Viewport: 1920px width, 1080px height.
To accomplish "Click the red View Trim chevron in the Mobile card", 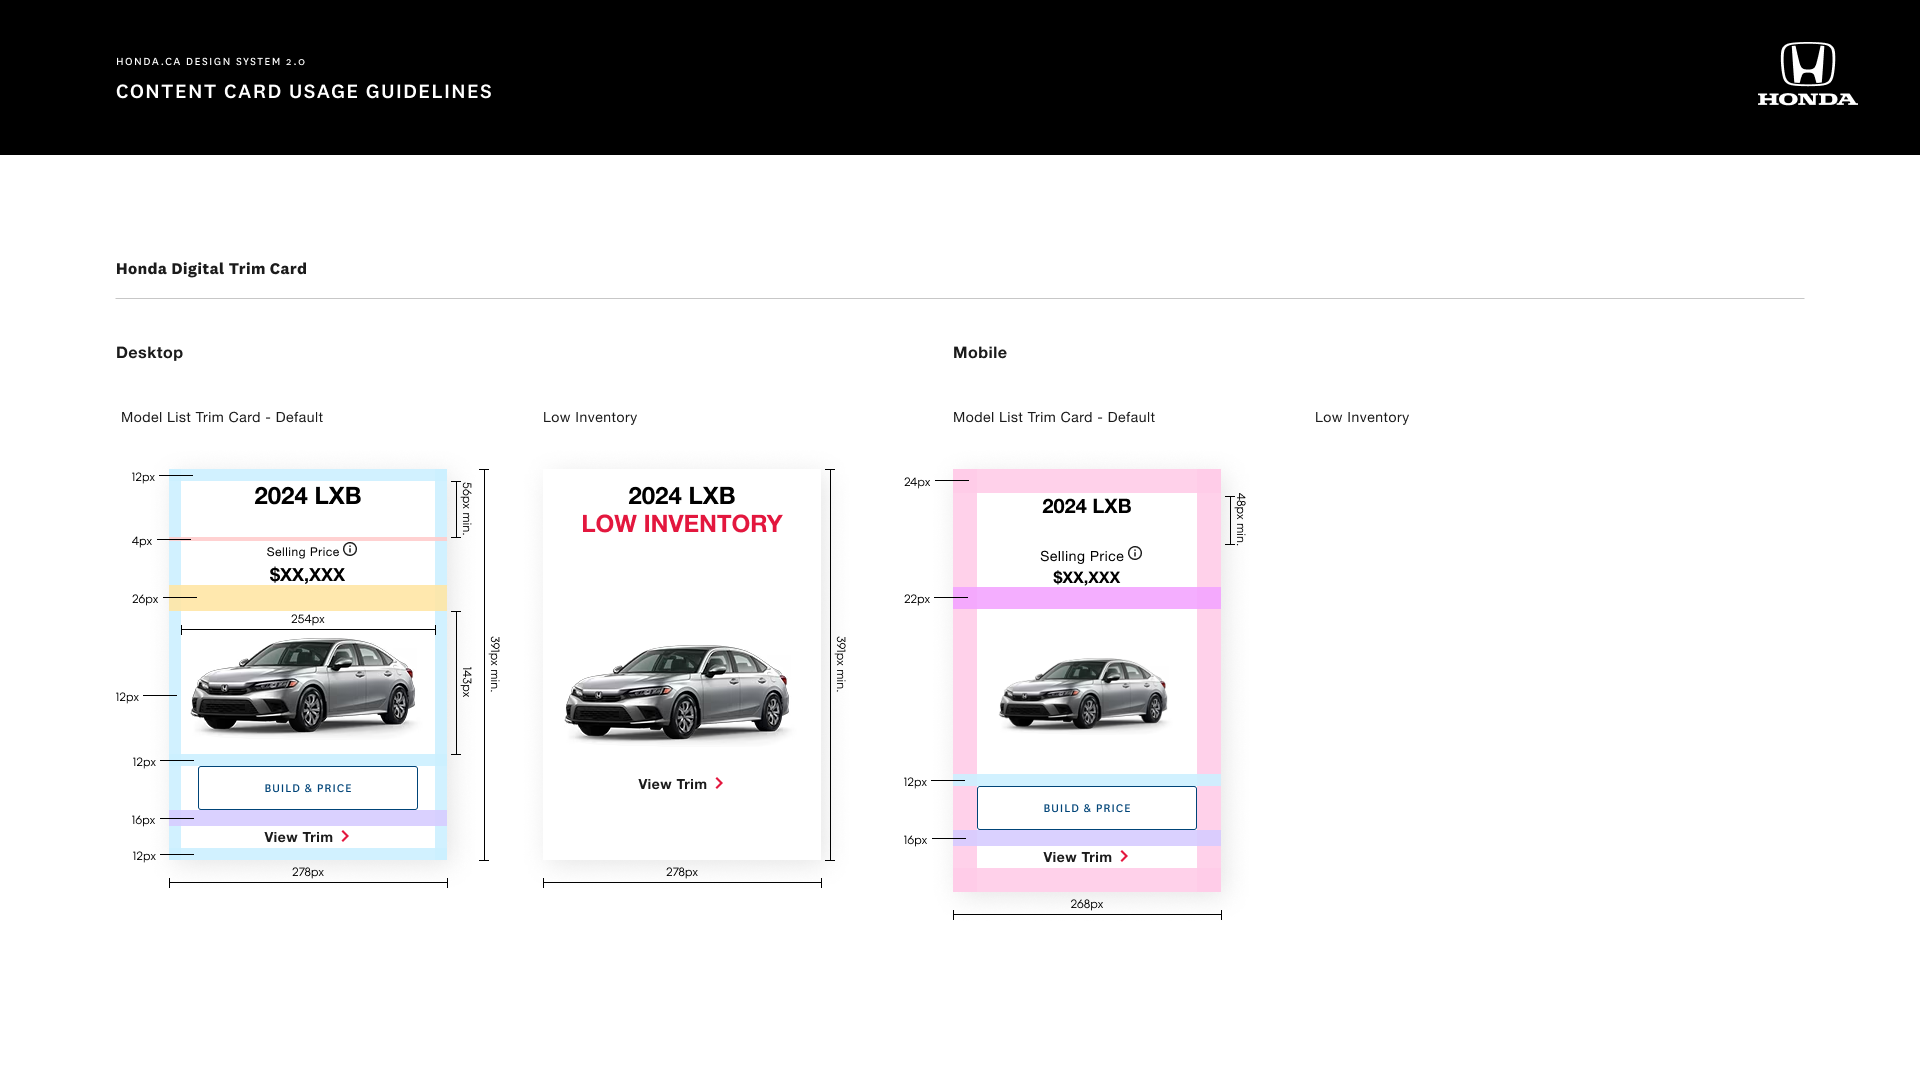I will point(1124,856).
